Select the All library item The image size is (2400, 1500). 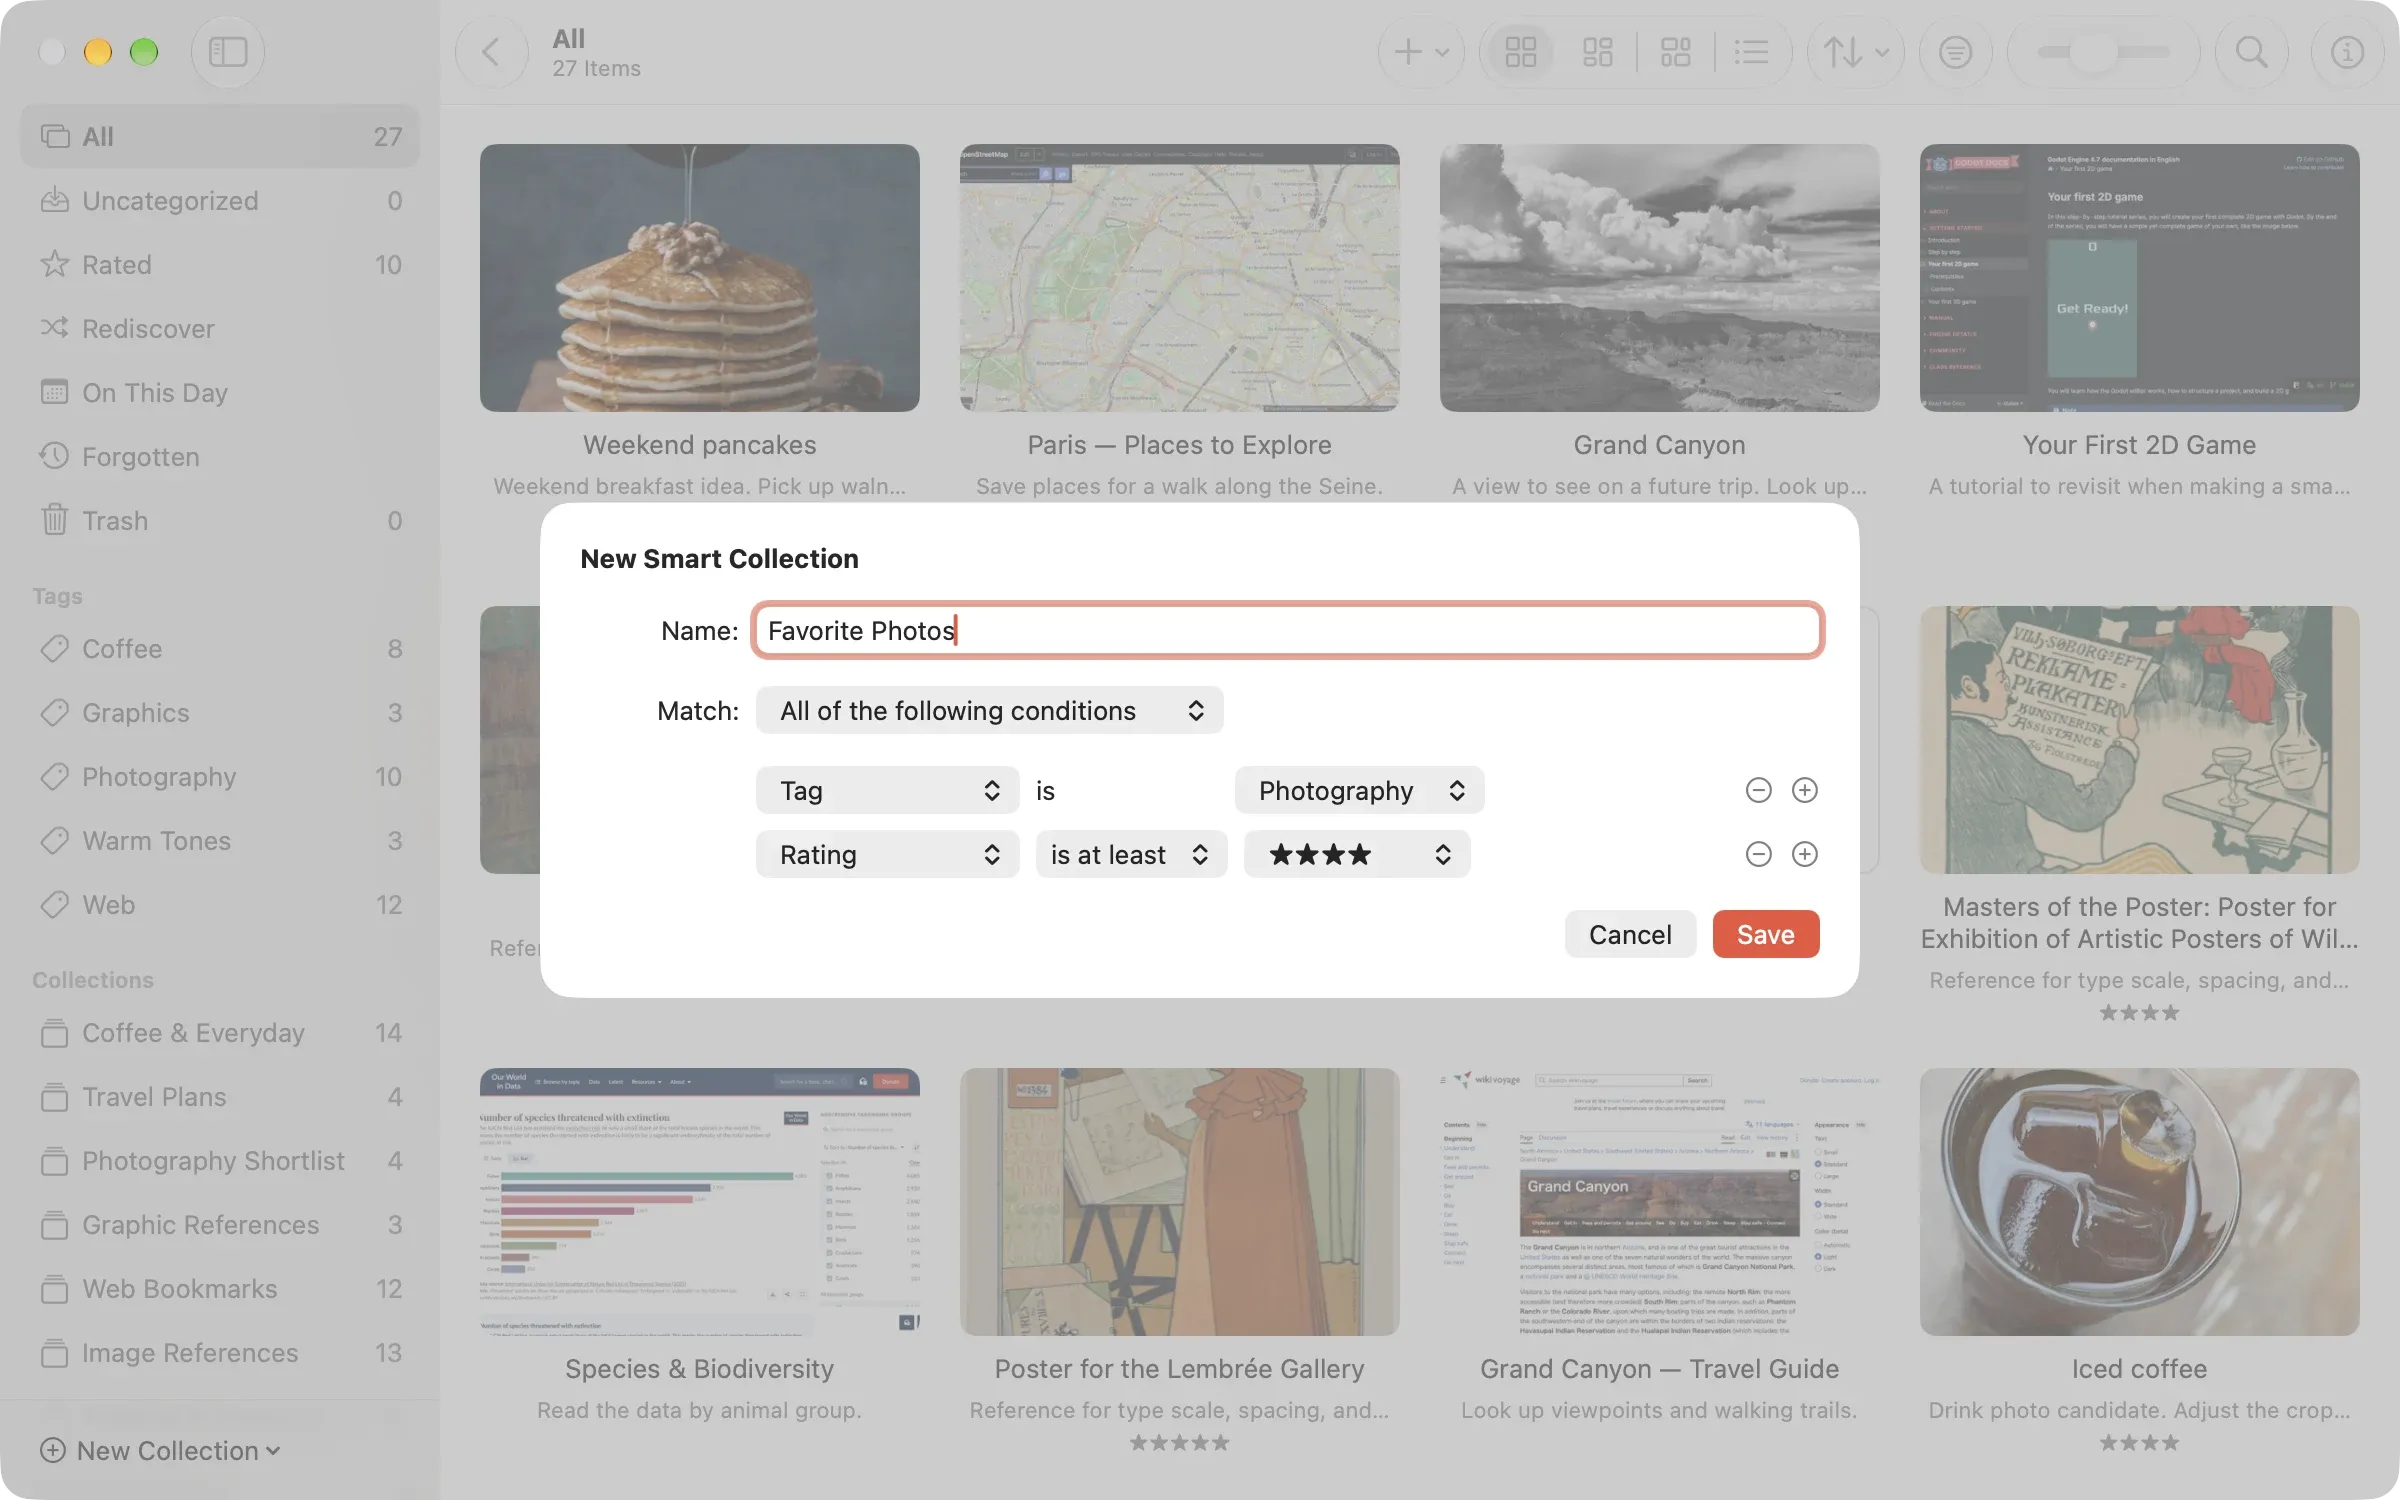point(220,136)
